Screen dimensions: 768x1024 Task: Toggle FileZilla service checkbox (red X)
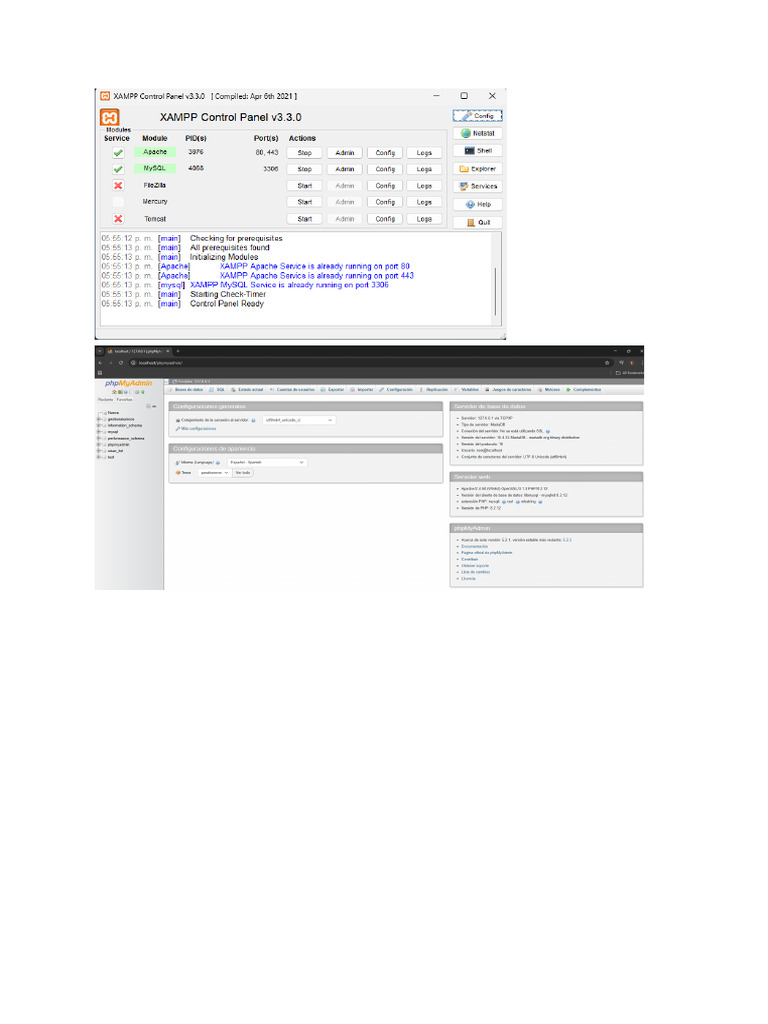tap(118, 185)
